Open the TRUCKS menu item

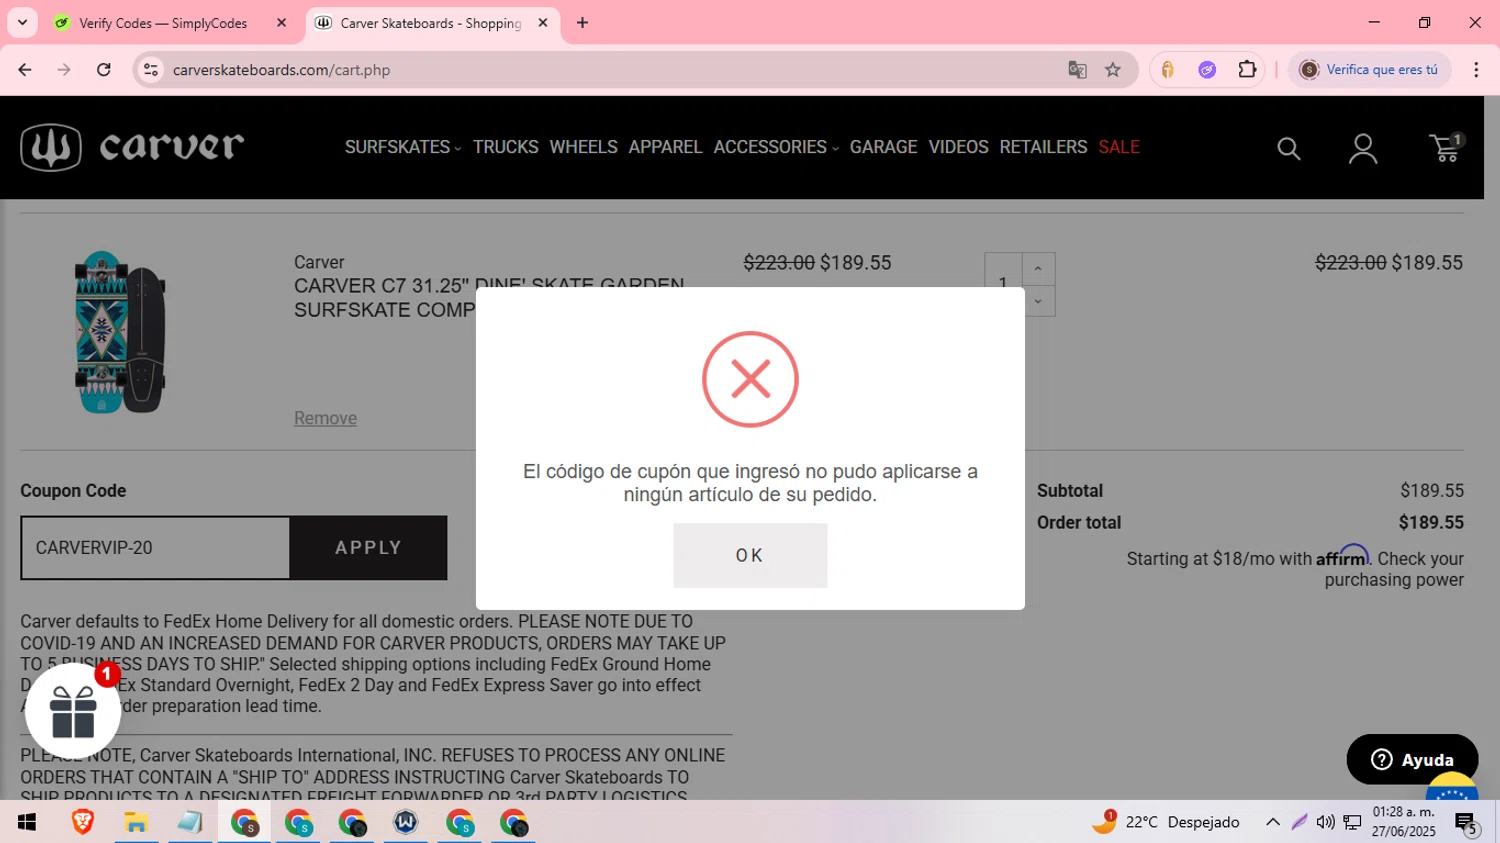[x=505, y=147]
